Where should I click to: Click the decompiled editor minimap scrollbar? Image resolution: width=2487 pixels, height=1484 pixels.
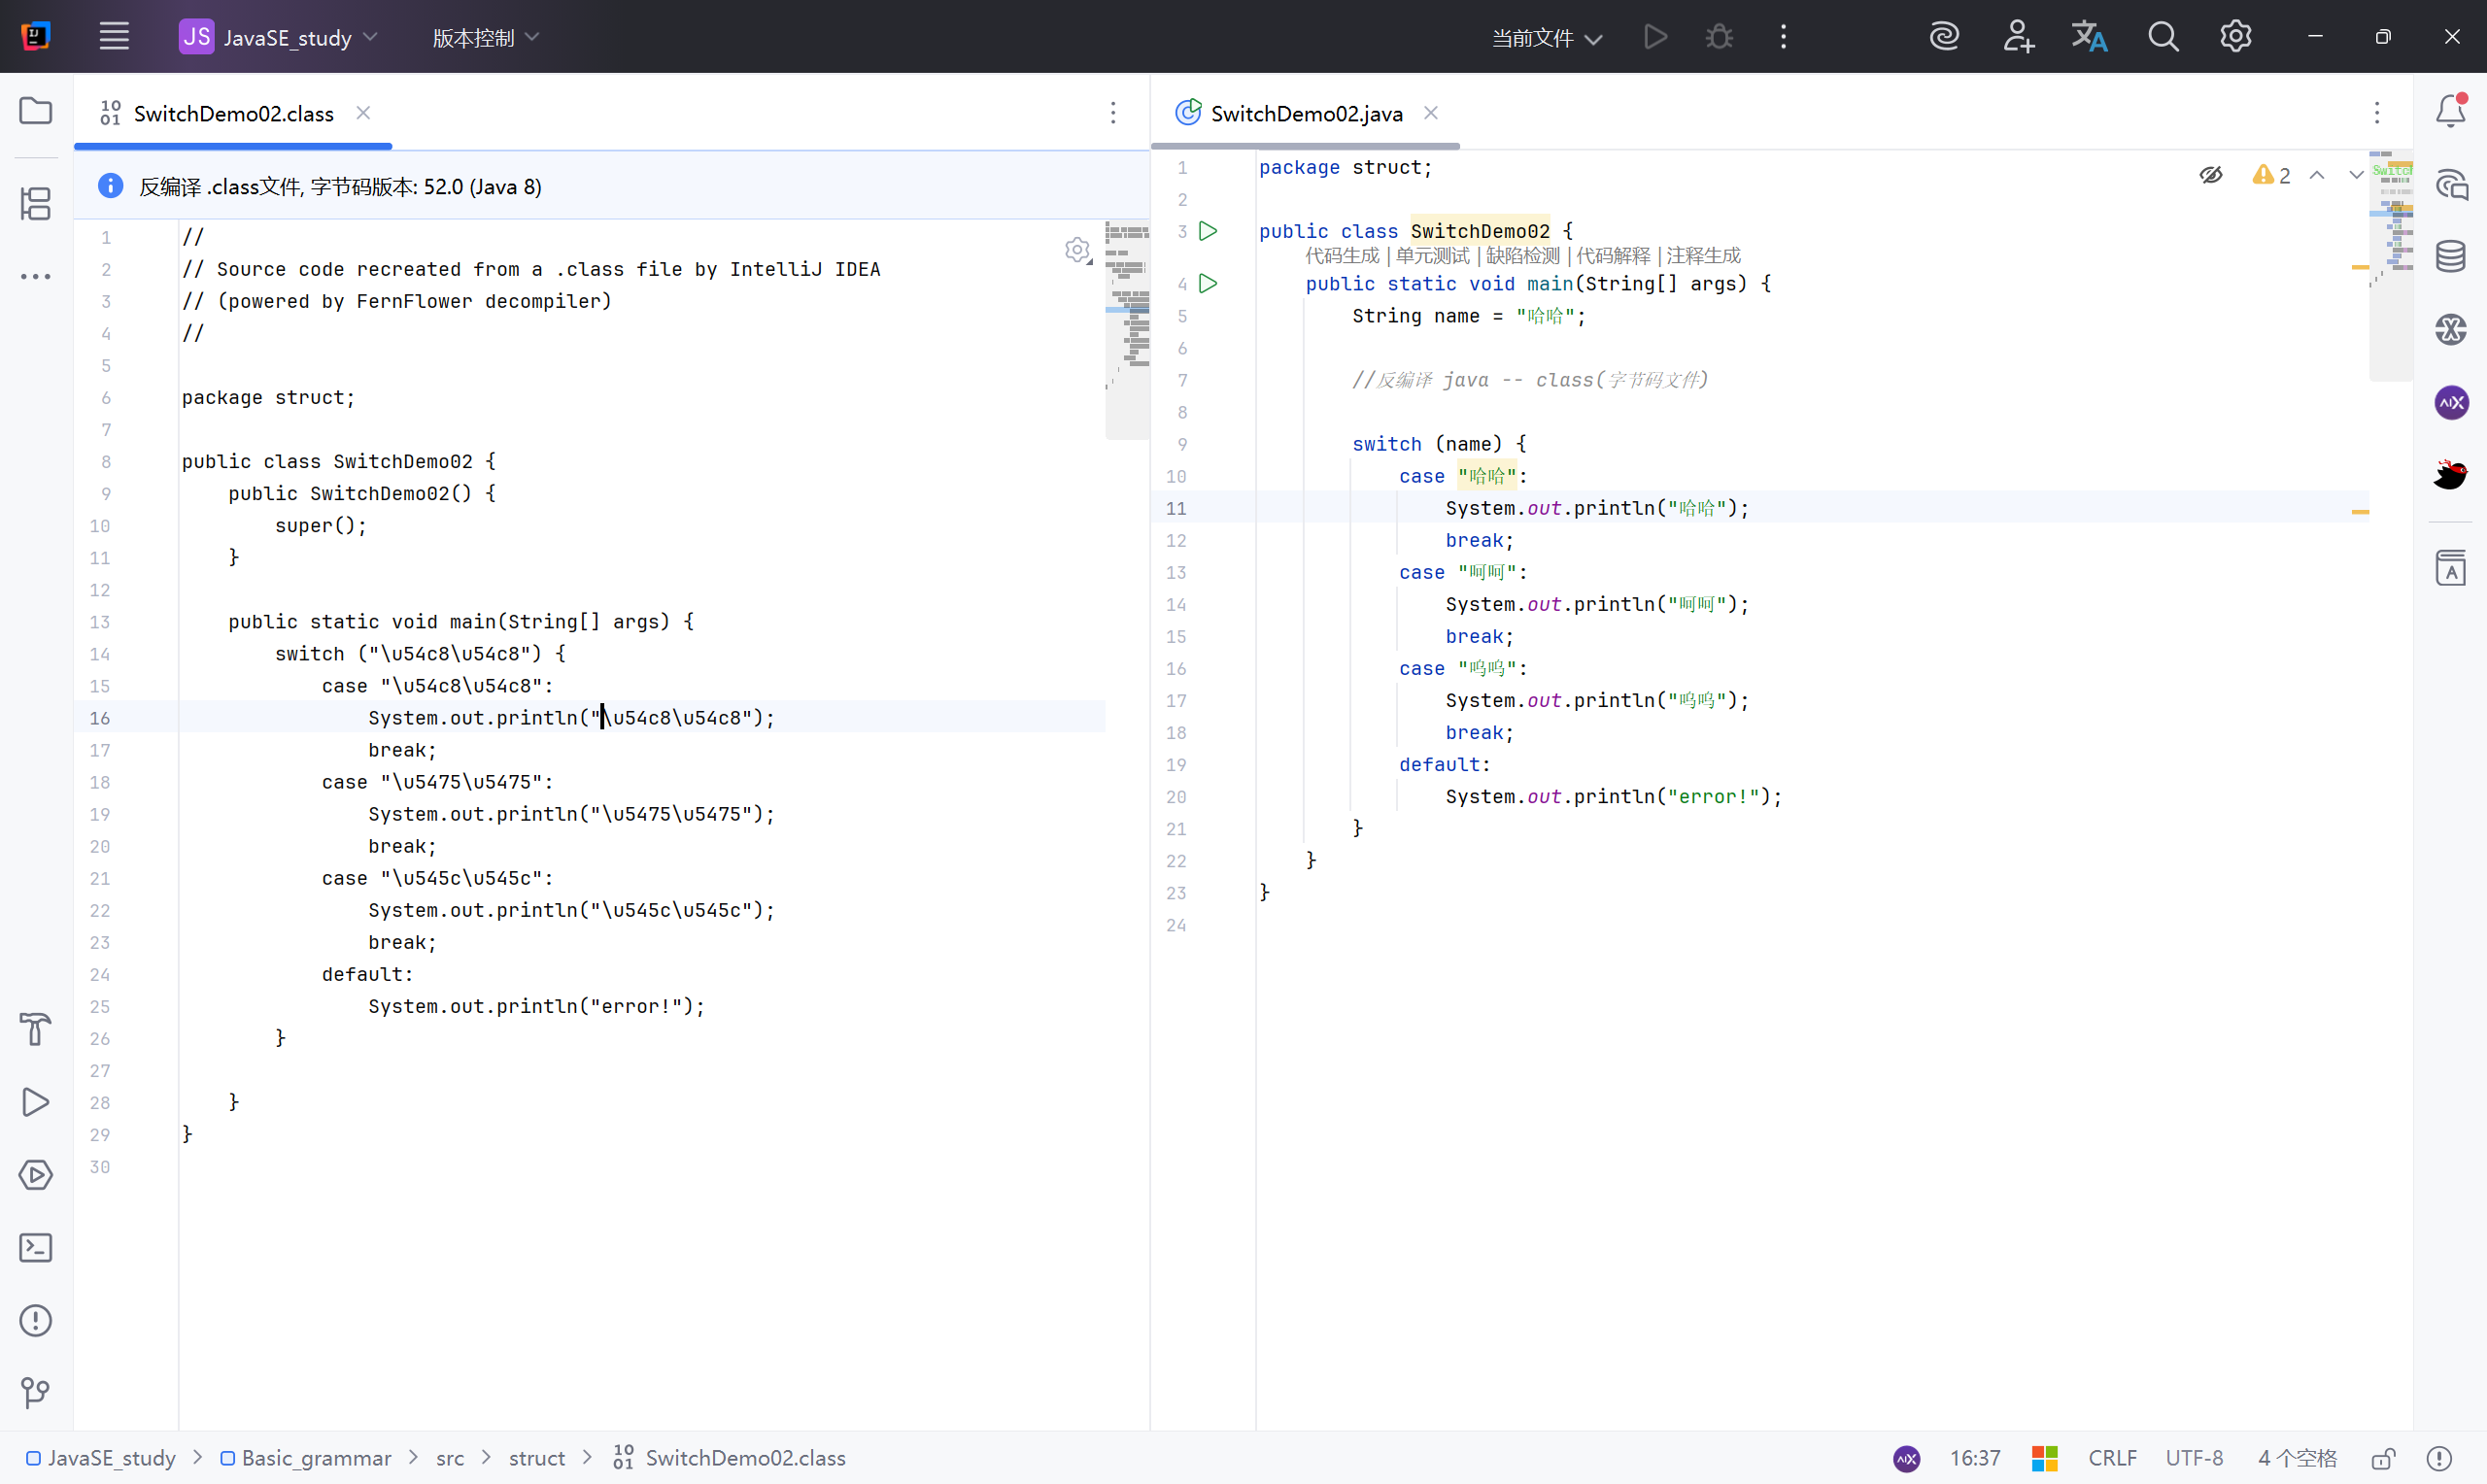[x=1126, y=330]
